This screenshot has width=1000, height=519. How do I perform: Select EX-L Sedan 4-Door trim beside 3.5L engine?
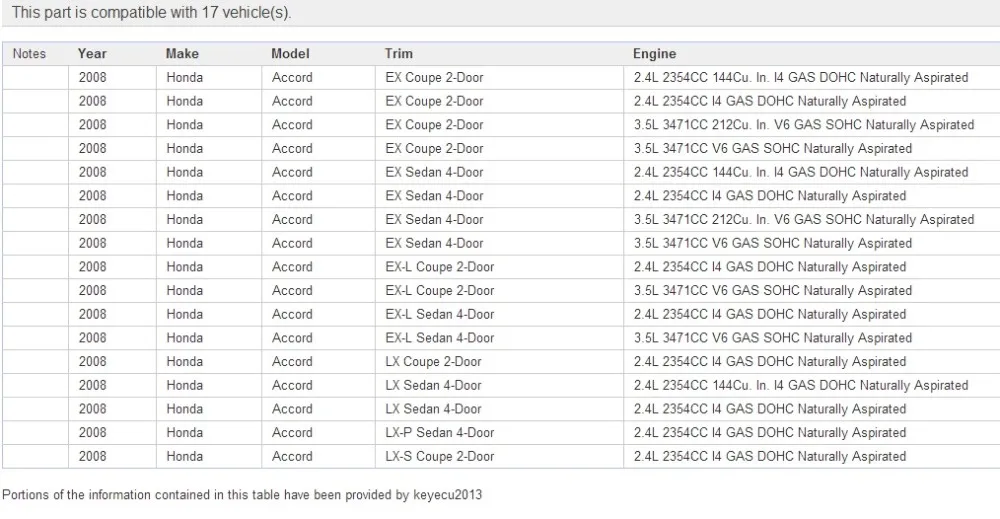click(x=499, y=338)
